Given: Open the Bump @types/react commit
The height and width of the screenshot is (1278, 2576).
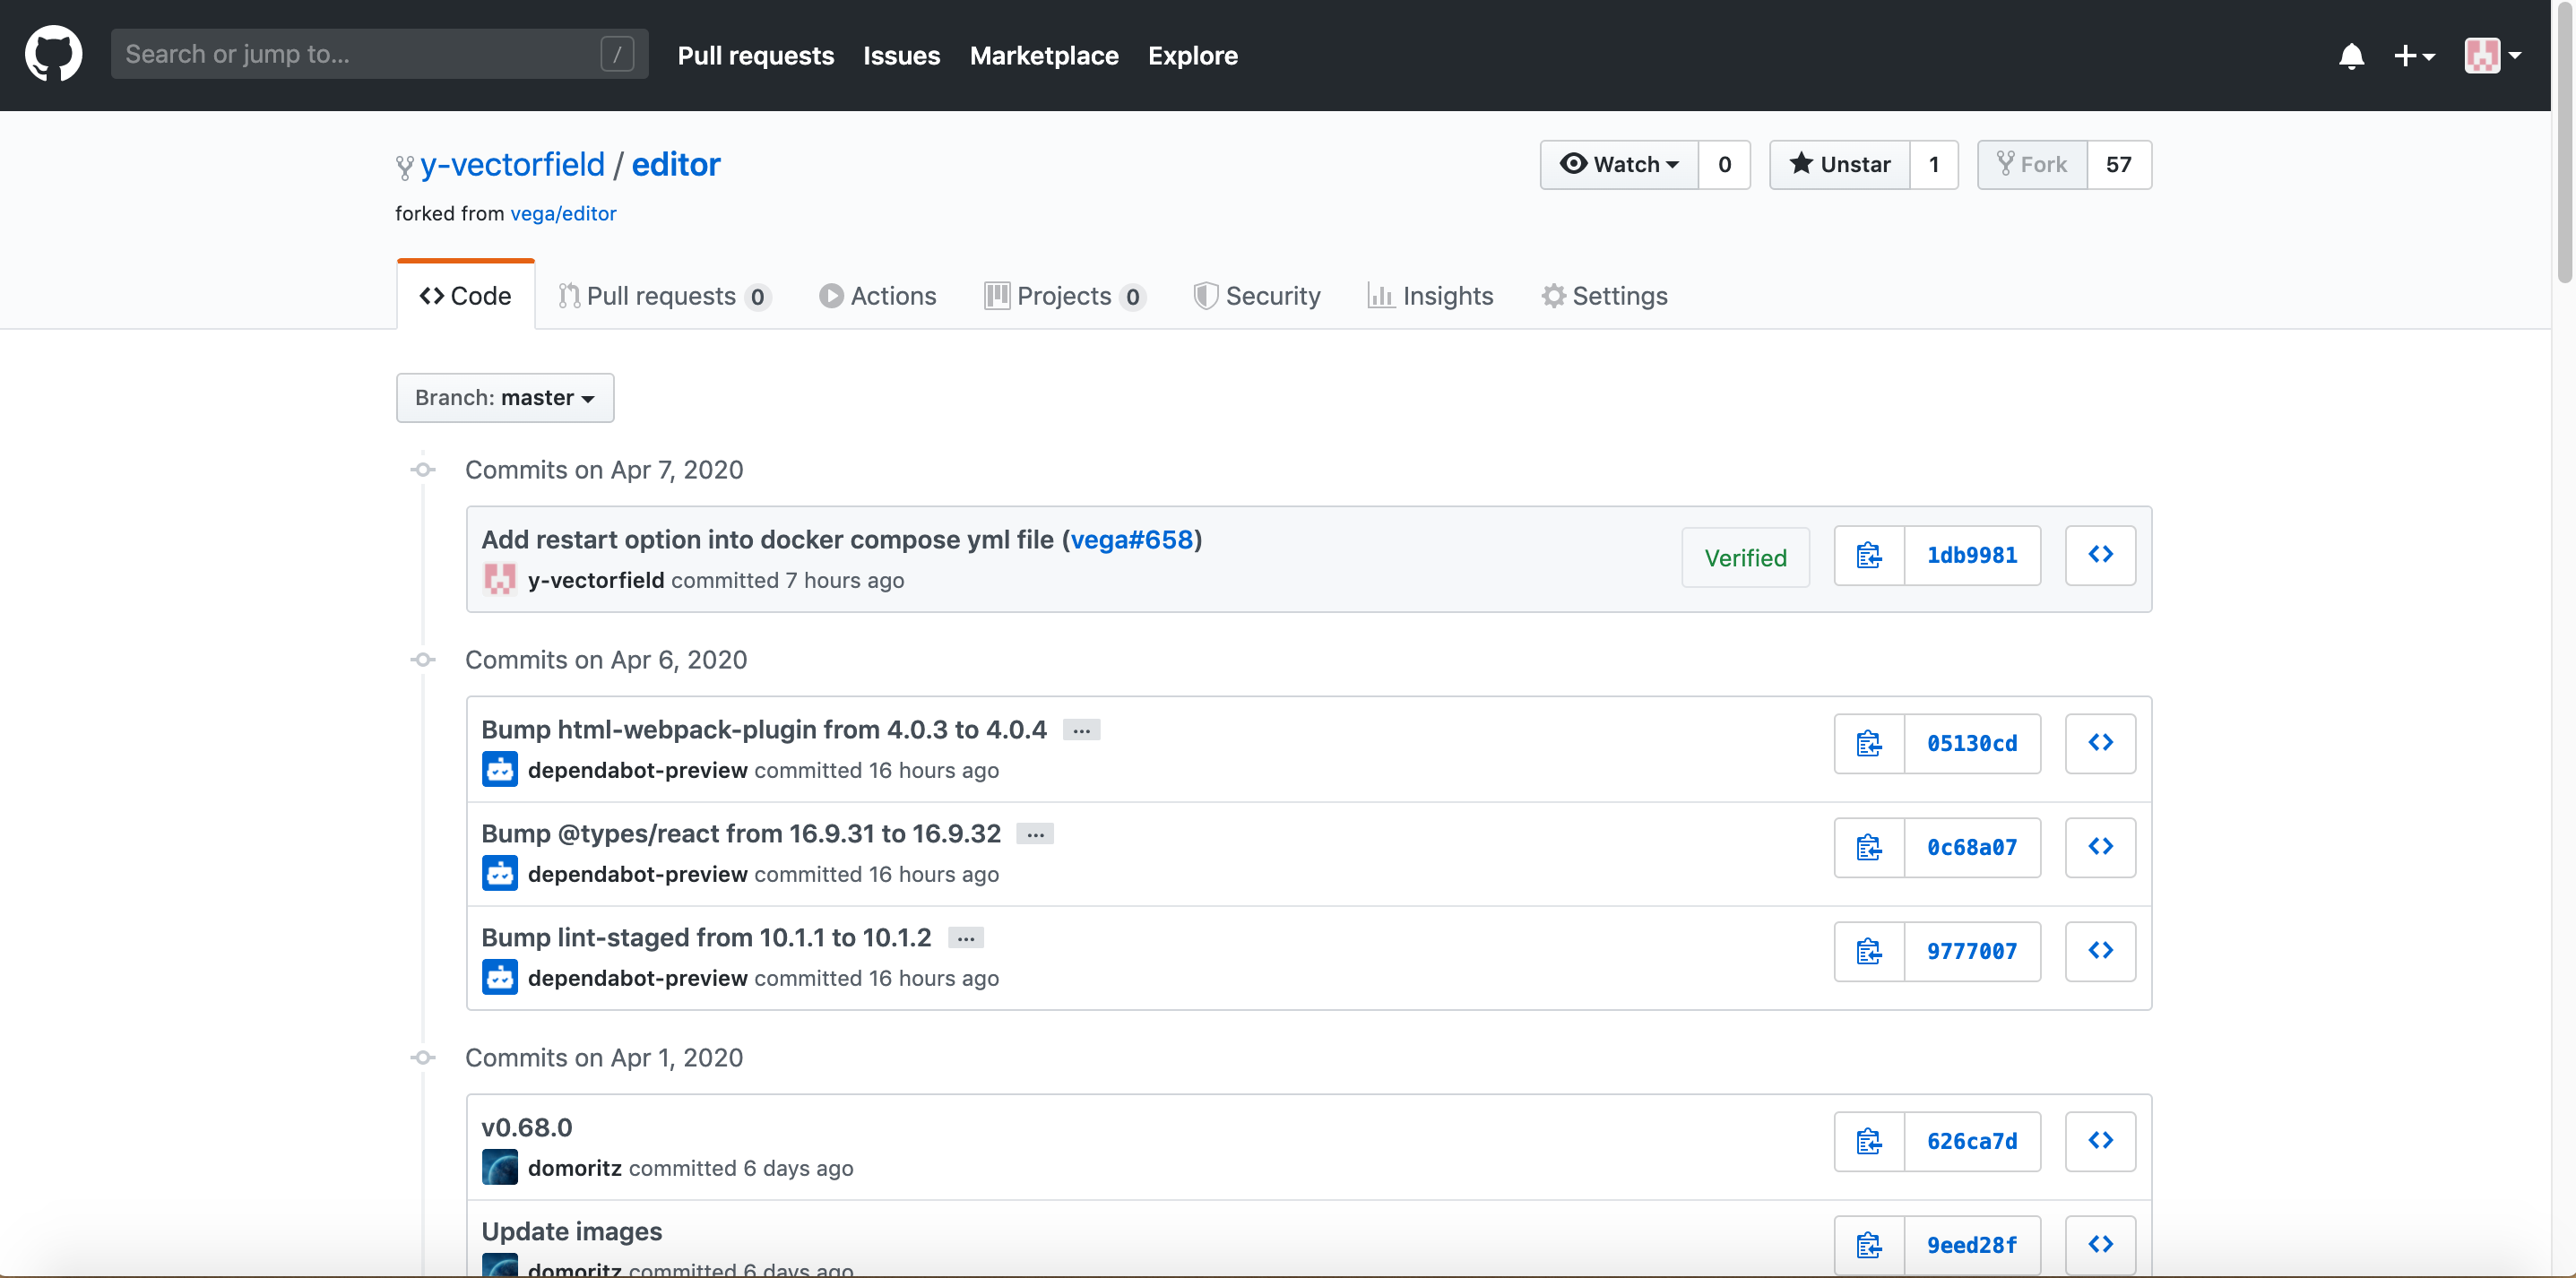Looking at the screenshot, I should click(x=741, y=833).
